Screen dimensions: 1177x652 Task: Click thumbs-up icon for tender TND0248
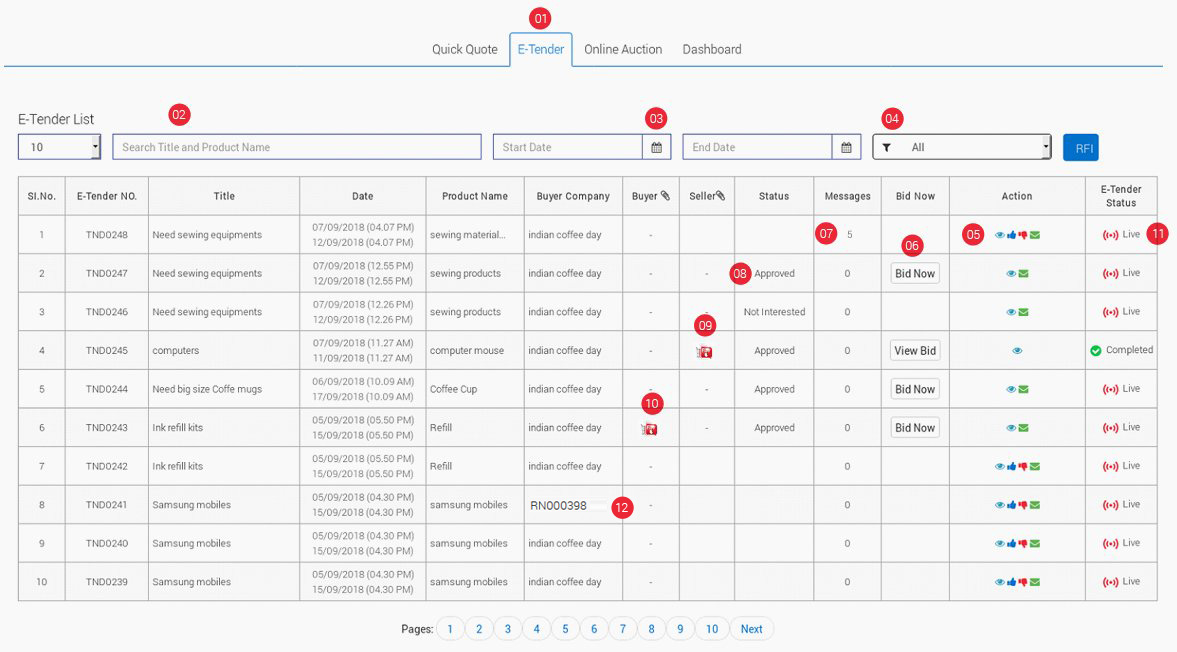point(1011,235)
